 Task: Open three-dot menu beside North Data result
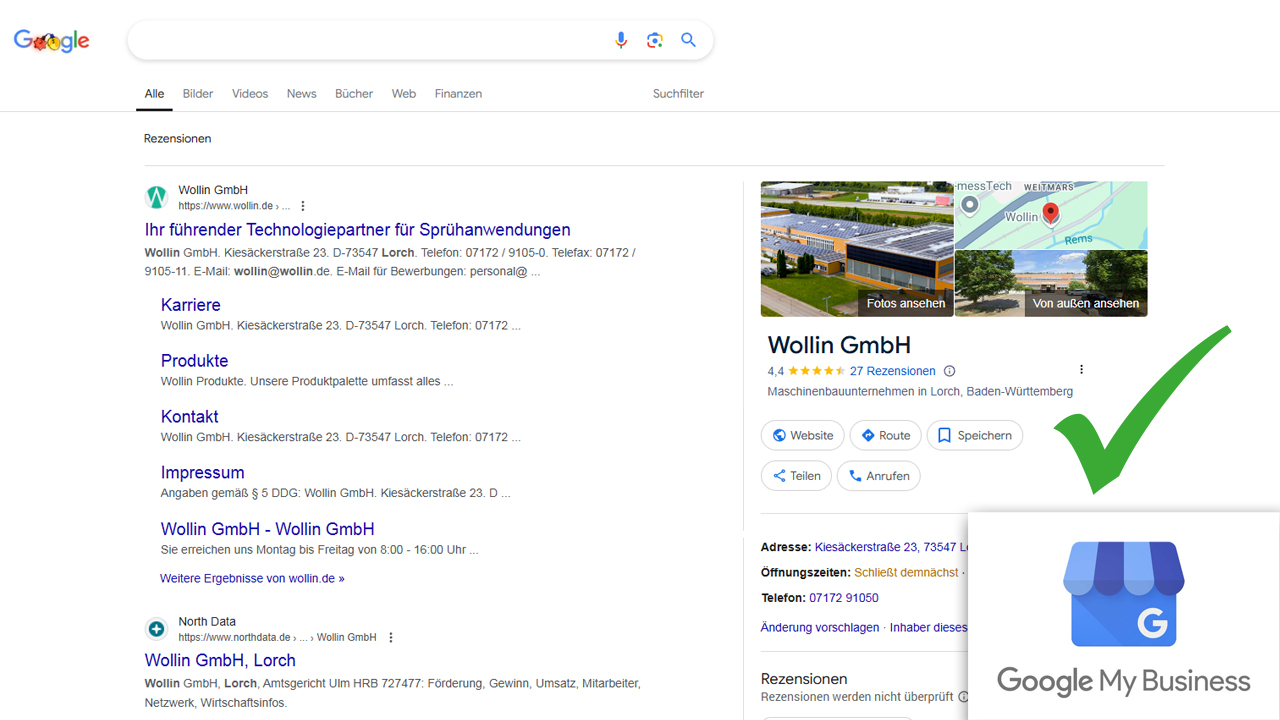391,637
